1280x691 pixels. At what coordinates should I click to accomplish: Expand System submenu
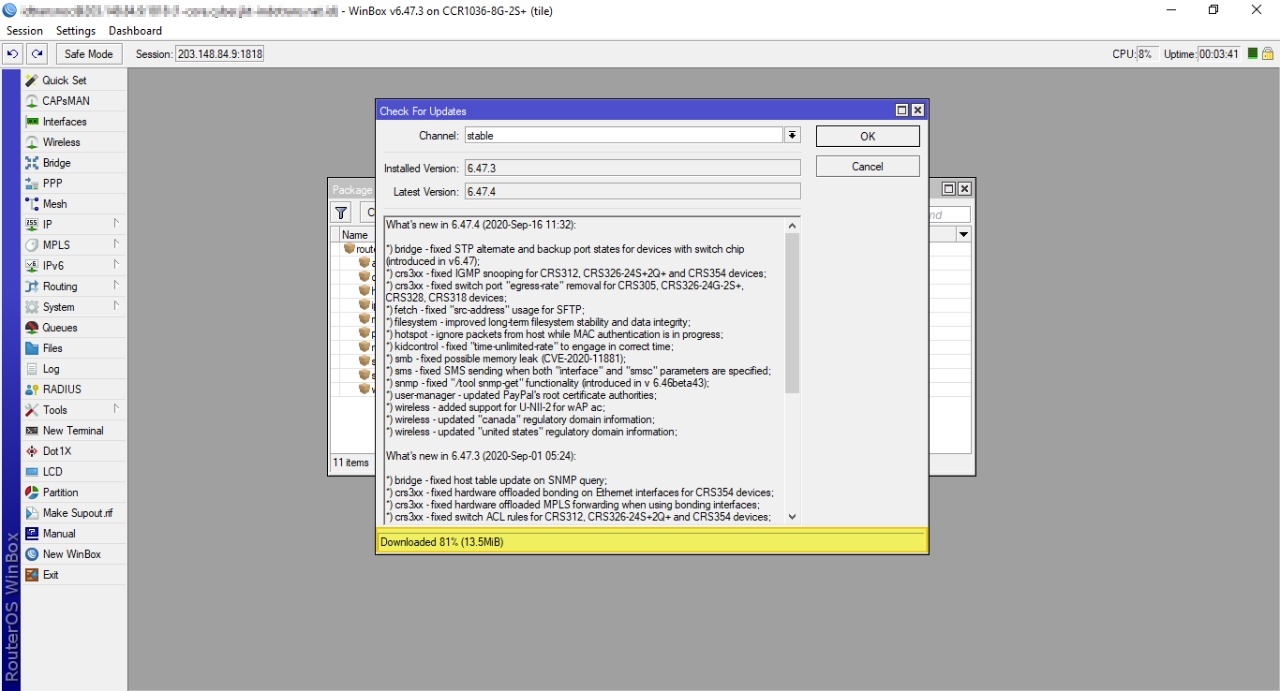(116, 307)
